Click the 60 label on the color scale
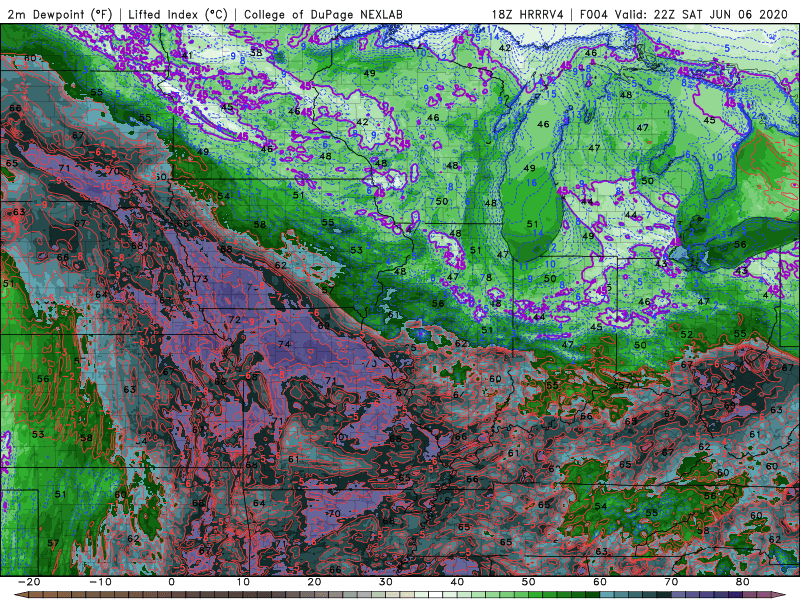800x600 pixels. pyautogui.click(x=600, y=582)
